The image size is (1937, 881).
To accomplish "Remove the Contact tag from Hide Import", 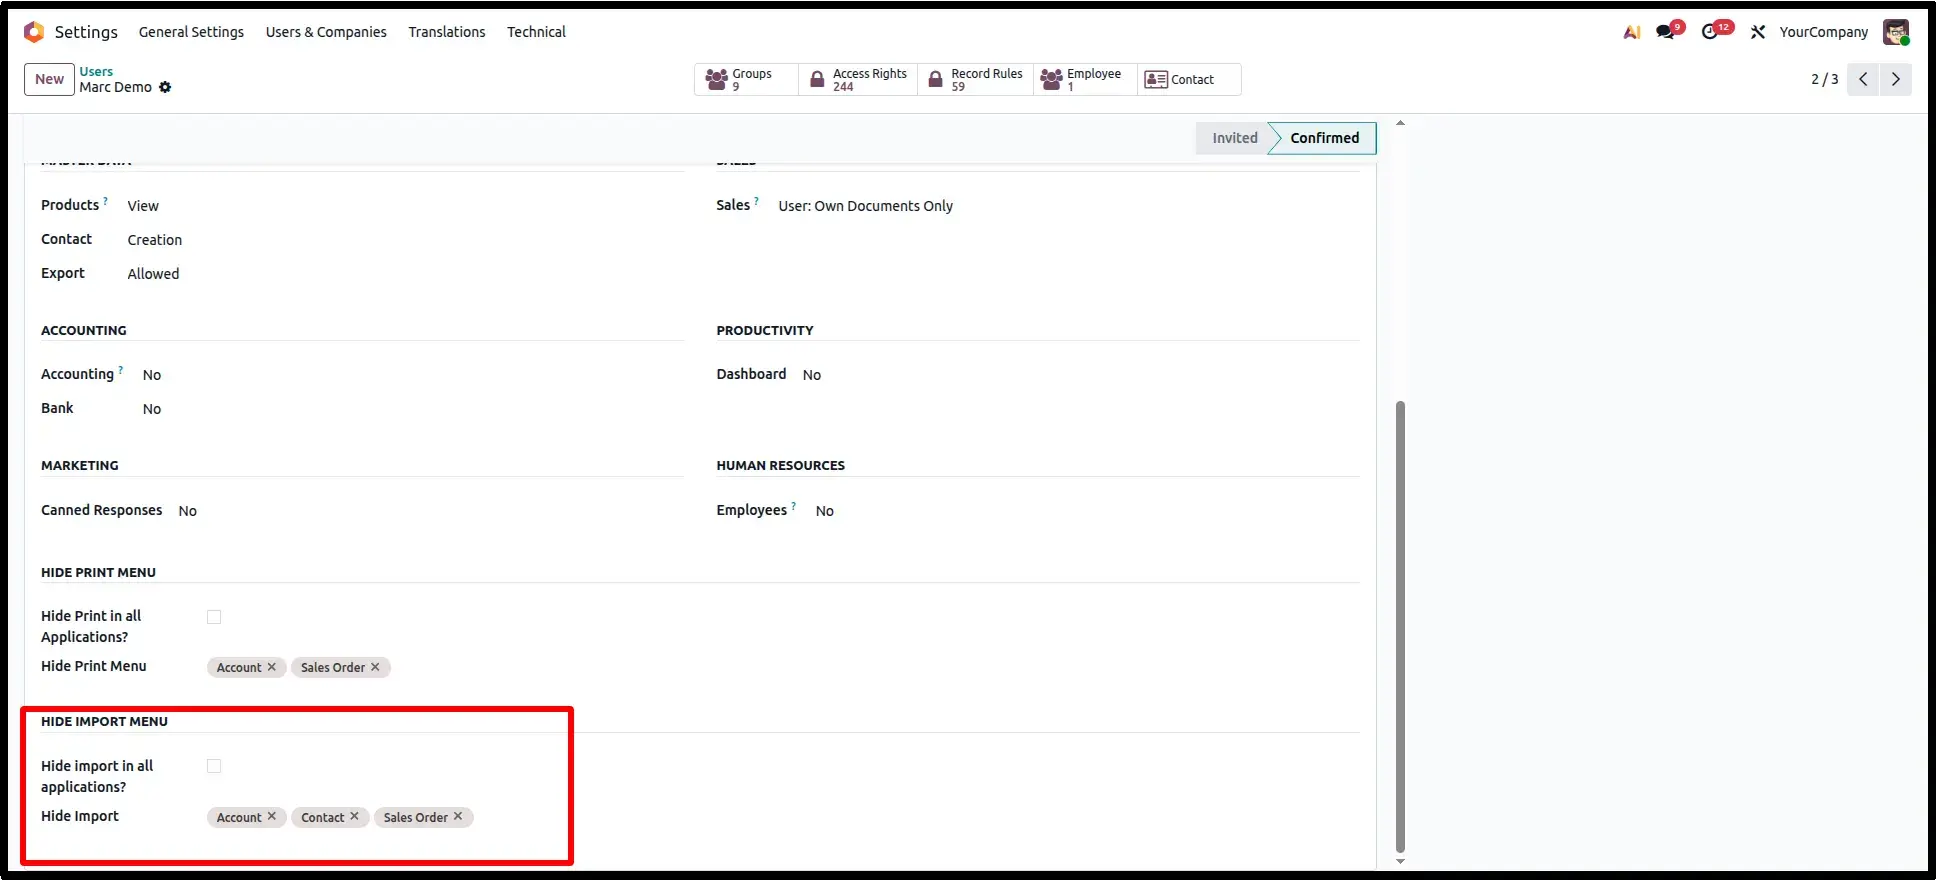I will coord(354,816).
